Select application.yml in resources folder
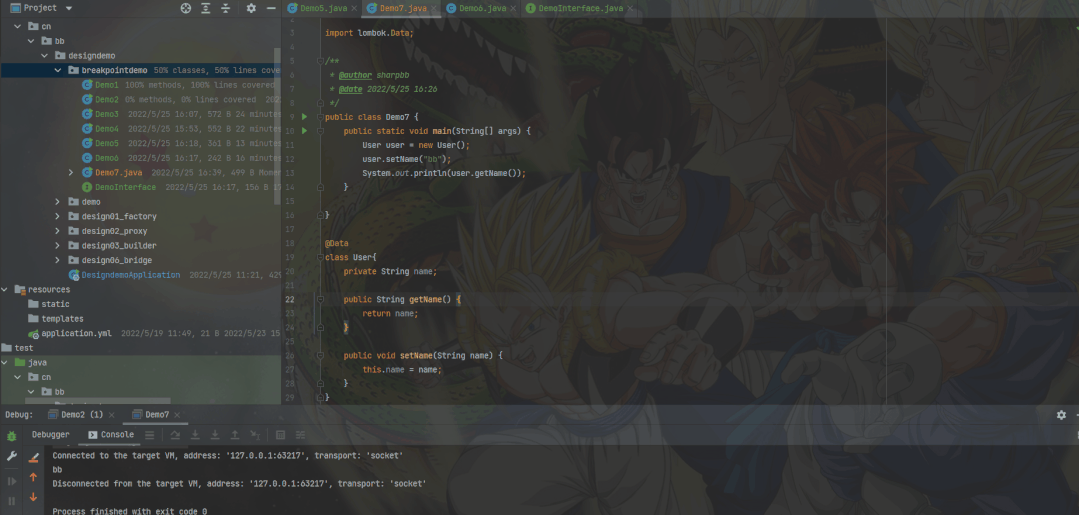The height and width of the screenshot is (515, 1079). tap(76, 333)
